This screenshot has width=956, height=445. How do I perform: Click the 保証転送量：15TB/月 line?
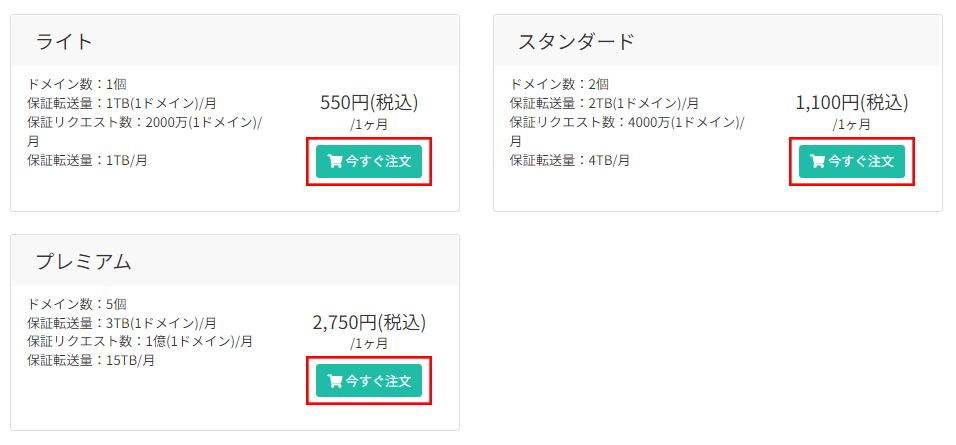coord(91,360)
